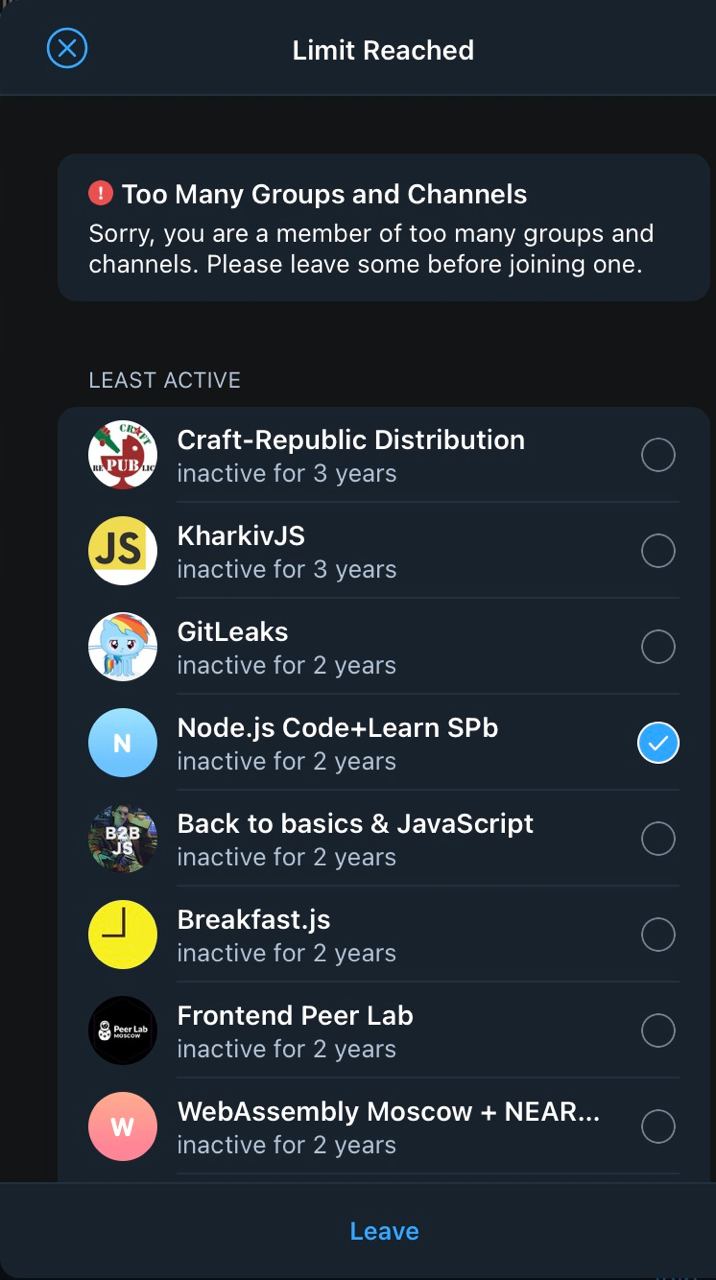
Task: Click the Frontend Peer Lab avatar
Action: 123,1031
